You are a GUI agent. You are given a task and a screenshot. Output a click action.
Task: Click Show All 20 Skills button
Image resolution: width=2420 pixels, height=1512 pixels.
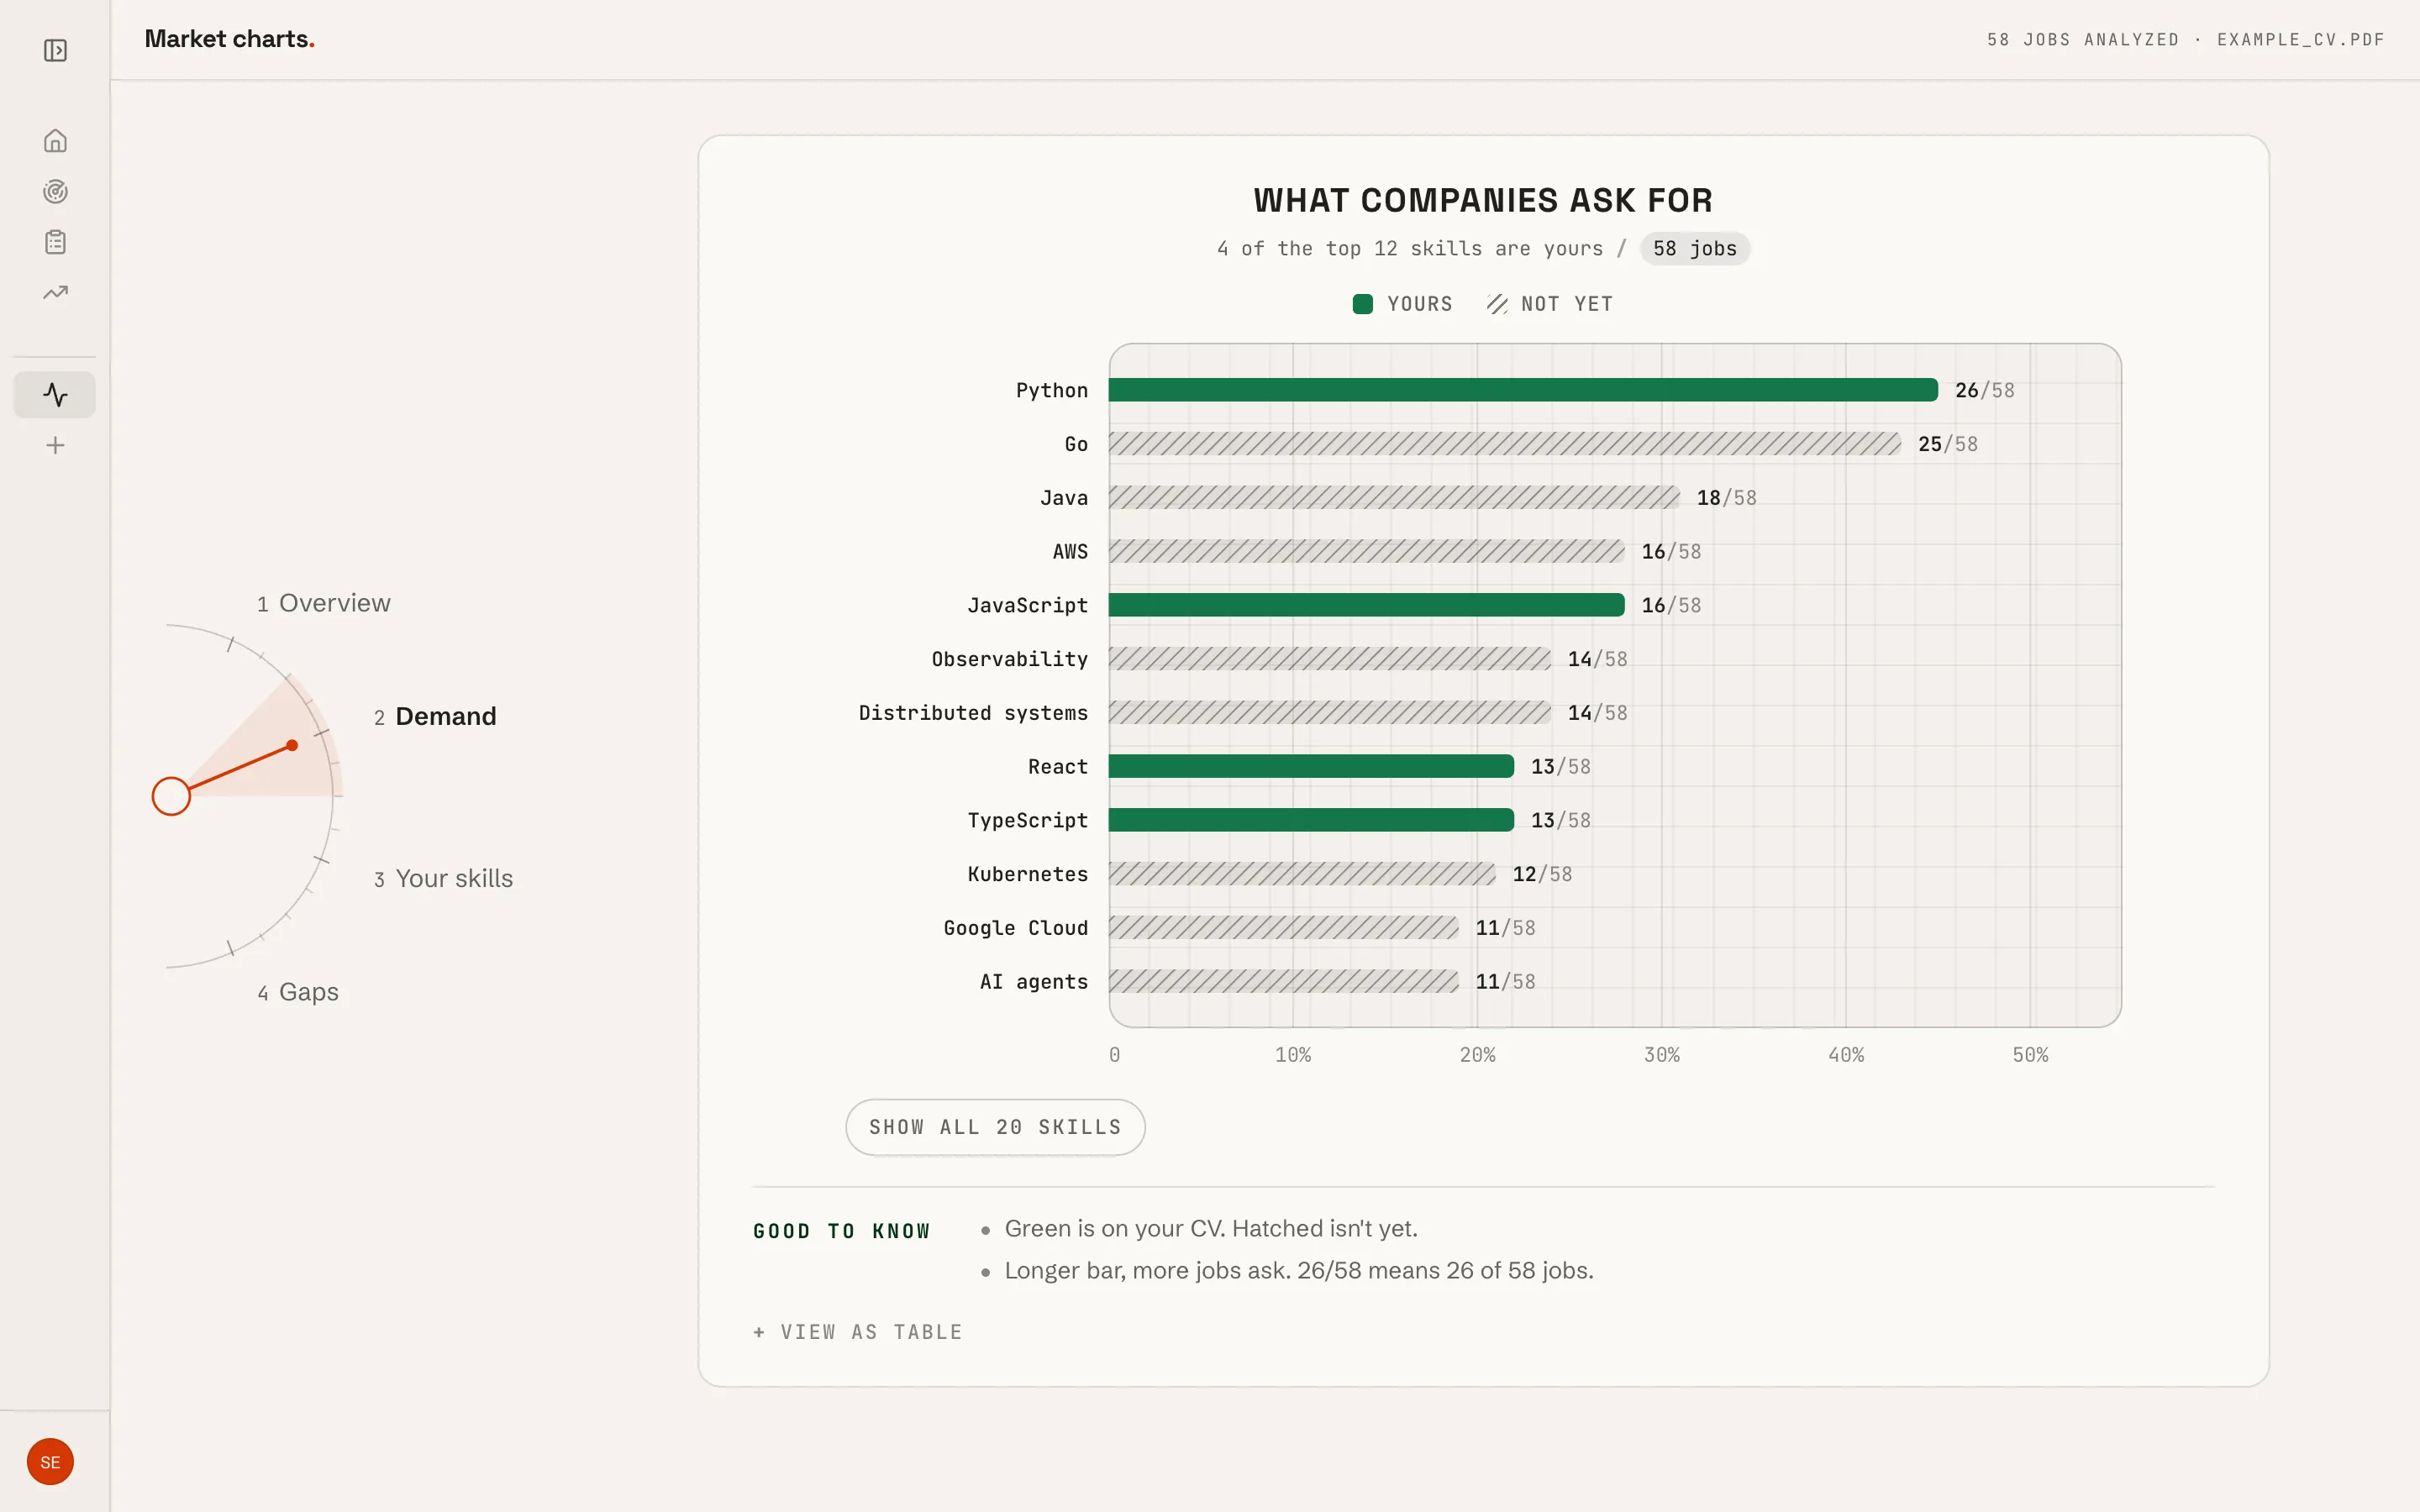point(995,1127)
